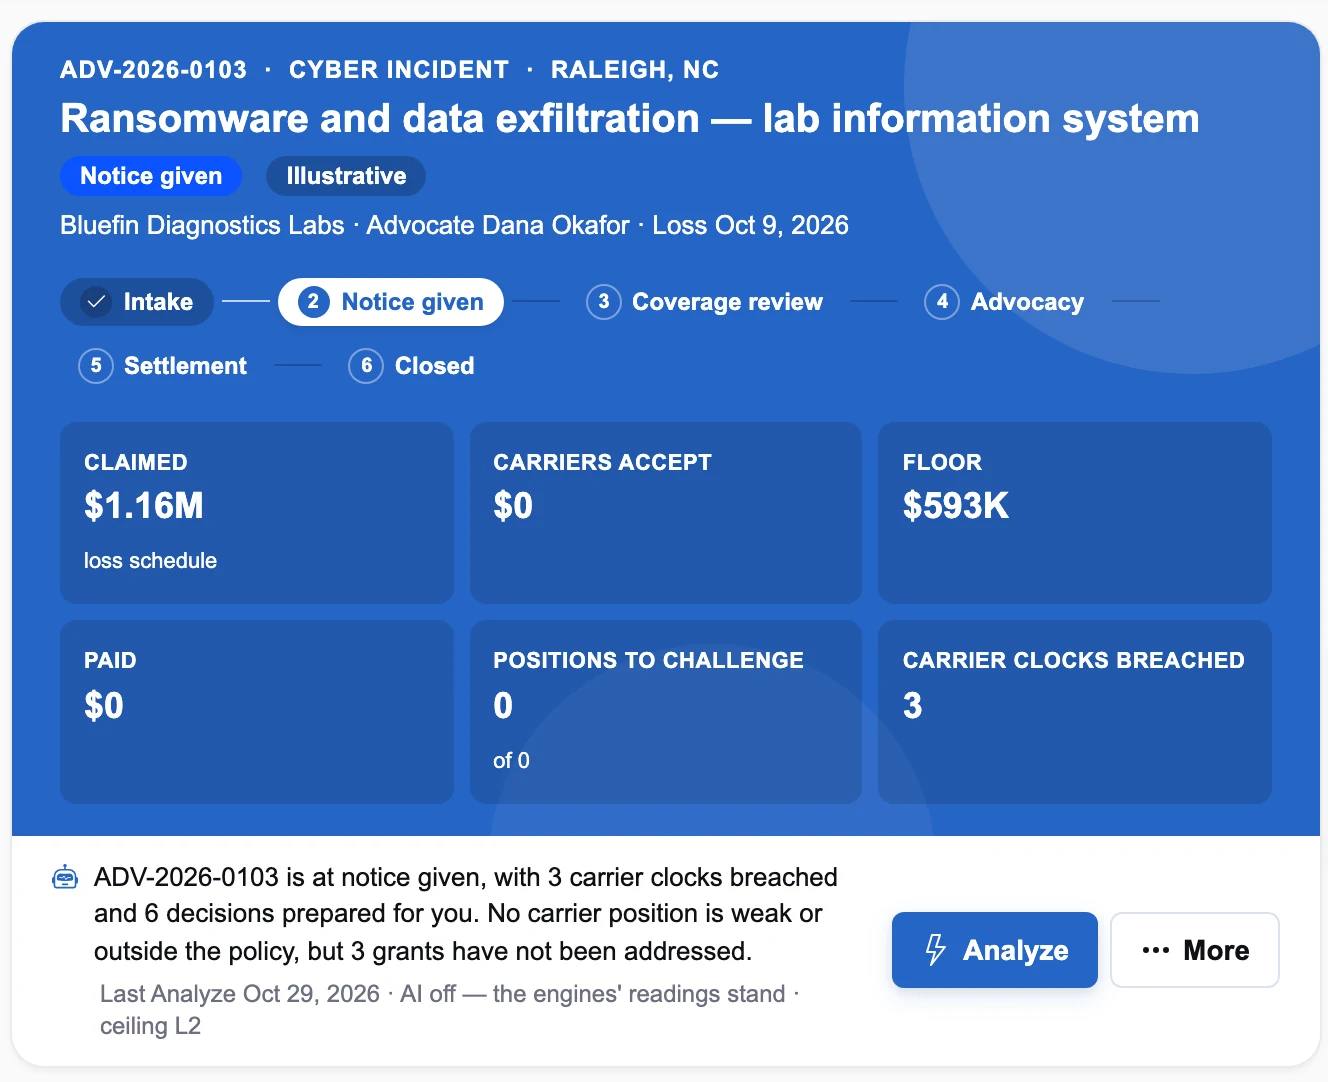The height and width of the screenshot is (1082, 1328).
Task: Click the Last Analyze Oct 29, 2026 text
Action: (x=240, y=994)
